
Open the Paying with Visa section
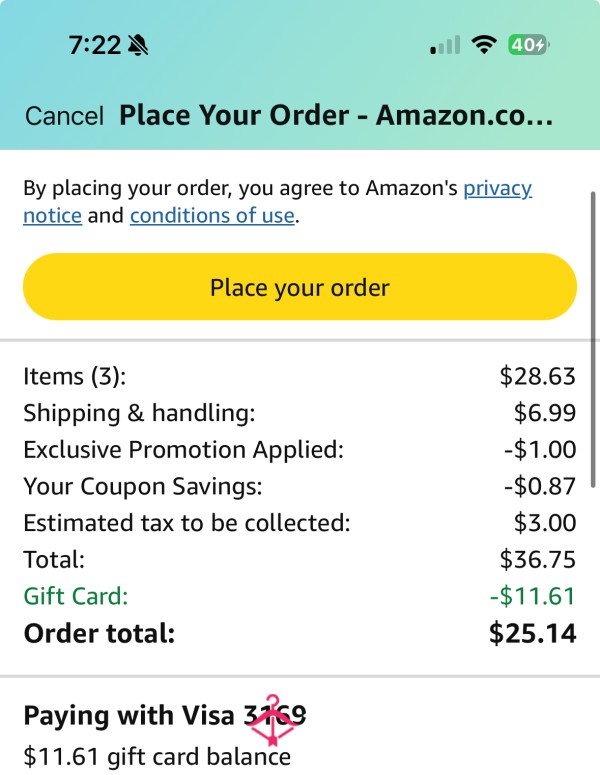(165, 715)
